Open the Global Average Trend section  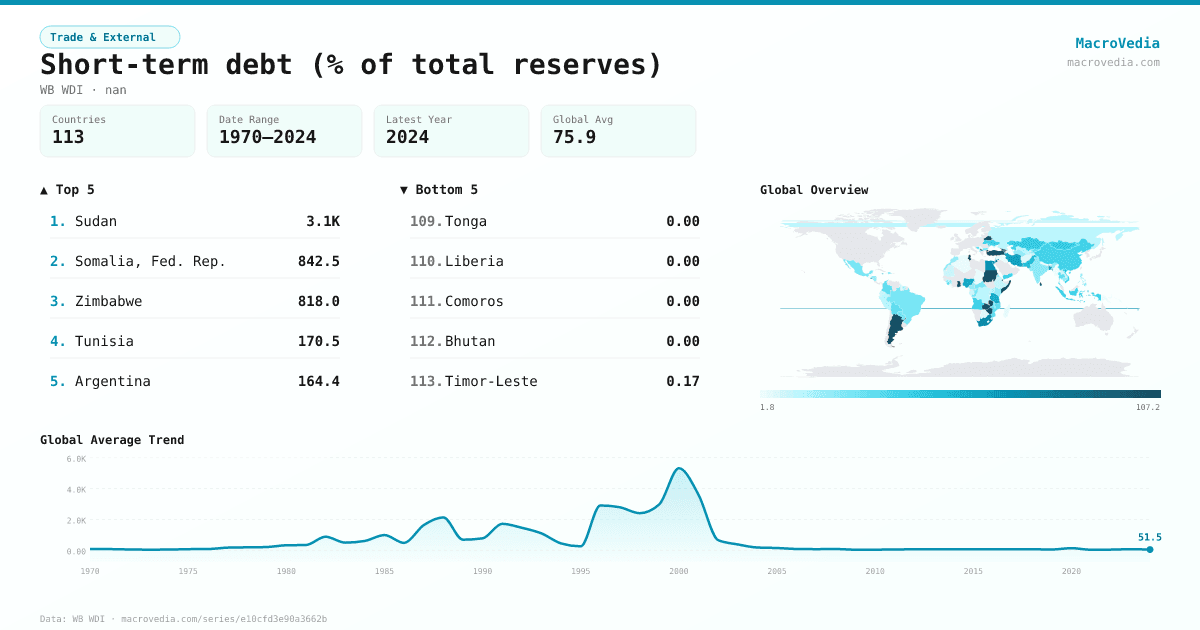point(112,439)
